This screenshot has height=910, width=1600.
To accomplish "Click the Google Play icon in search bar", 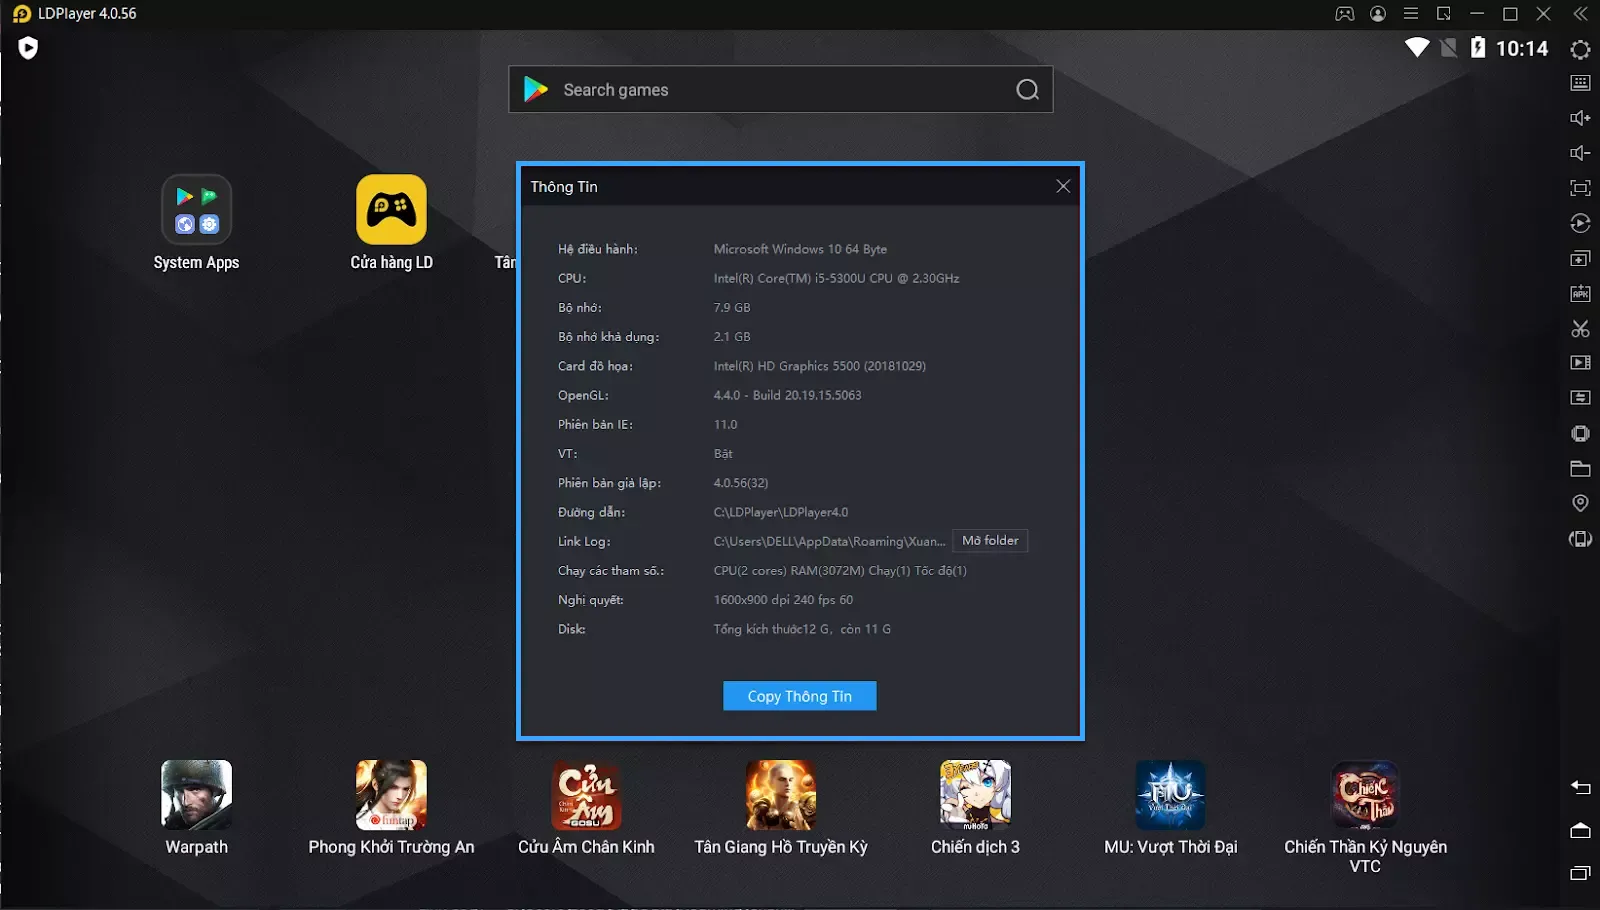I will pos(536,89).
